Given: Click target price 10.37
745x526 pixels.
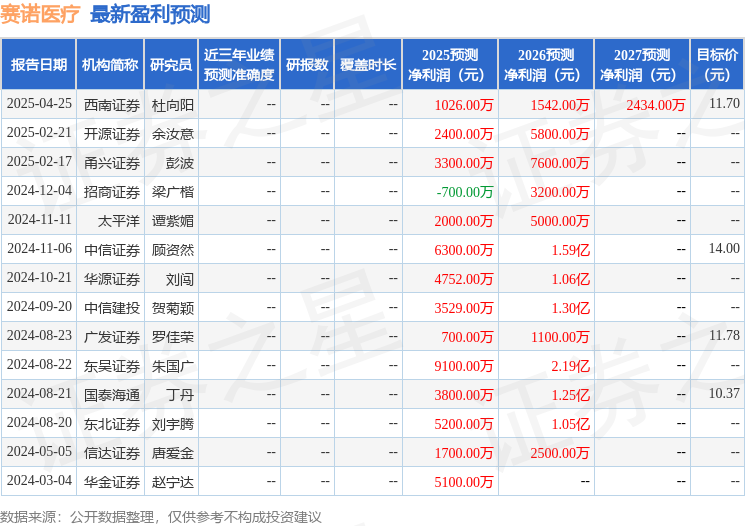Looking at the screenshot, I should [x=724, y=393].
